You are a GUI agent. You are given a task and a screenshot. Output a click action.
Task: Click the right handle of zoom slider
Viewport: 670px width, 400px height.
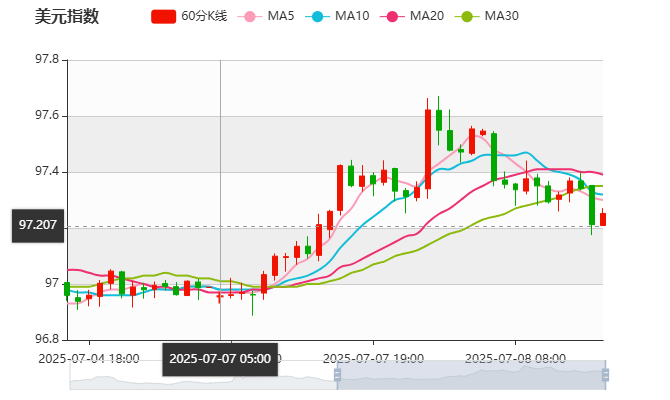(x=607, y=376)
